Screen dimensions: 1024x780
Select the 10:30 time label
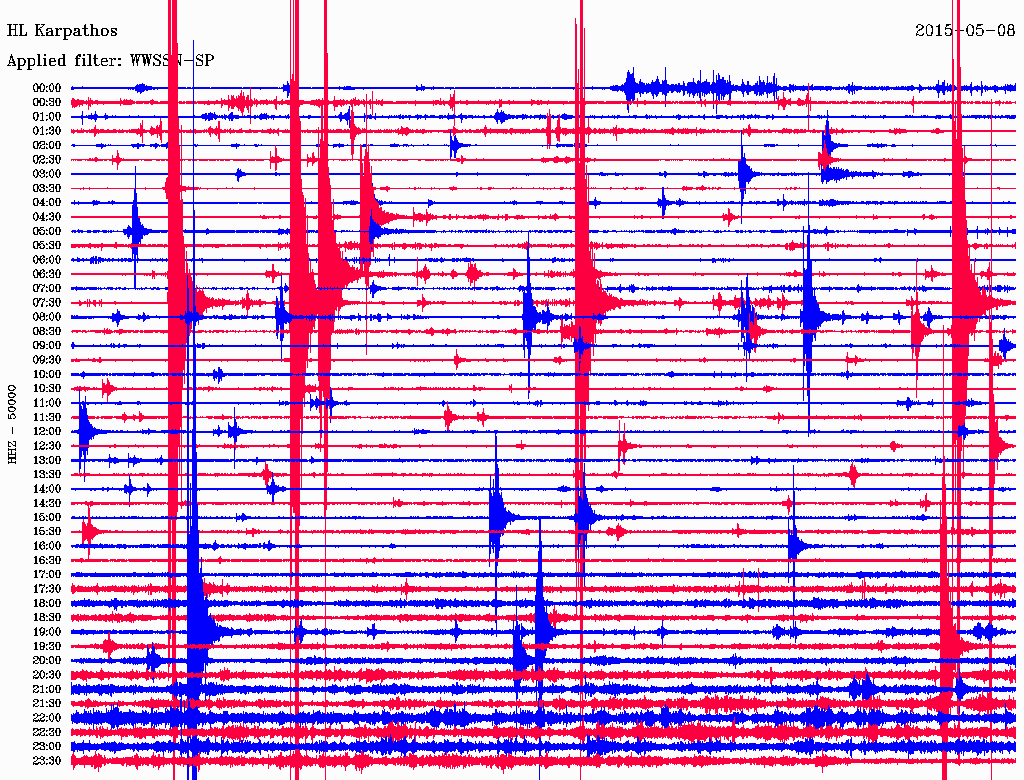(x=47, y=389)
